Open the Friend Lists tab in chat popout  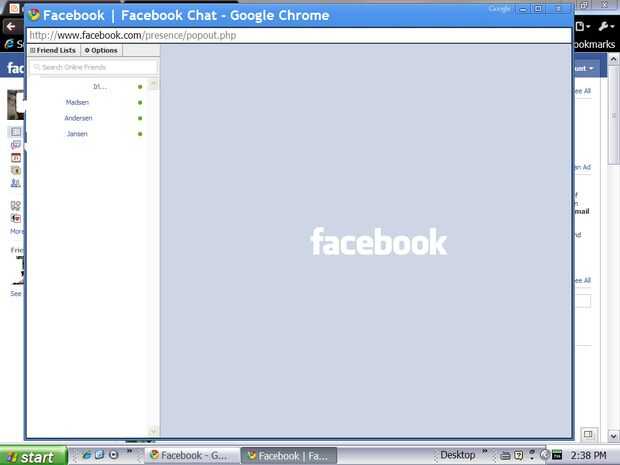pyautogui.click(x=53, y=51)
